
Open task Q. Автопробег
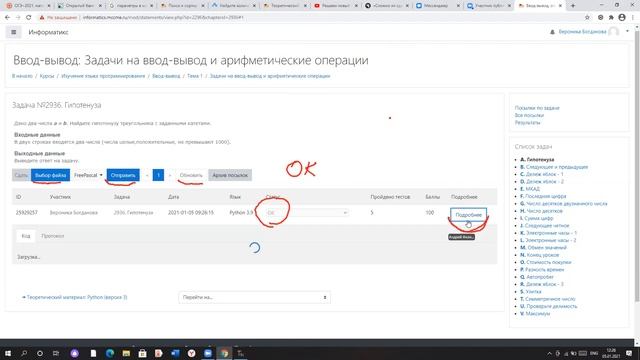tap(536, 277)
